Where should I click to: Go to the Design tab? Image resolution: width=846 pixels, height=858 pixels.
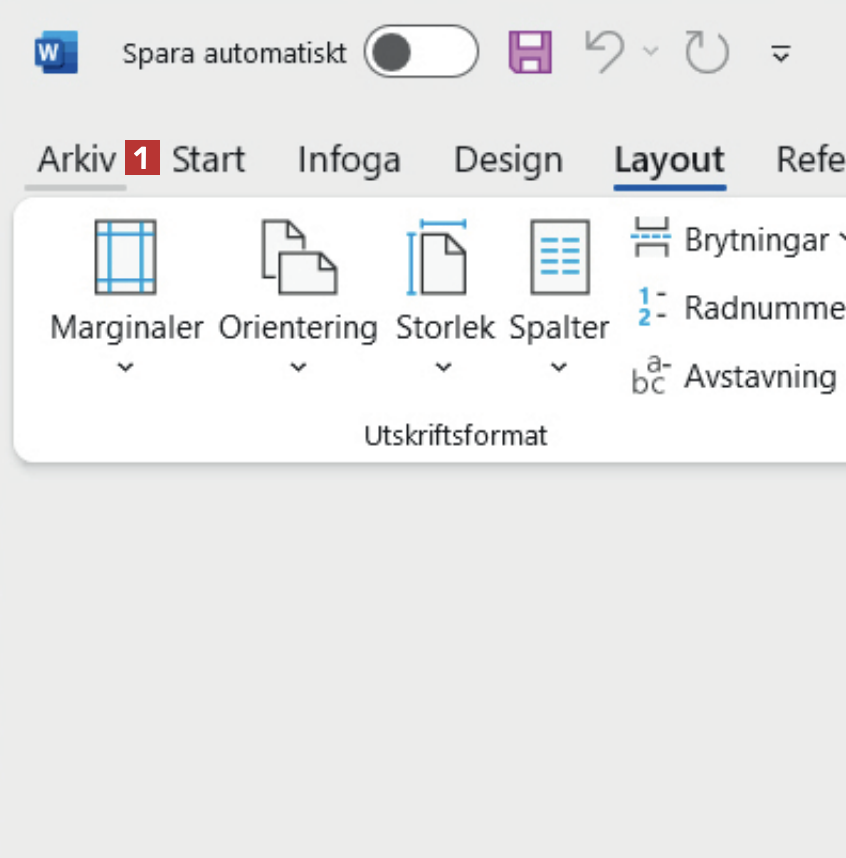click(x=508, y=160)
